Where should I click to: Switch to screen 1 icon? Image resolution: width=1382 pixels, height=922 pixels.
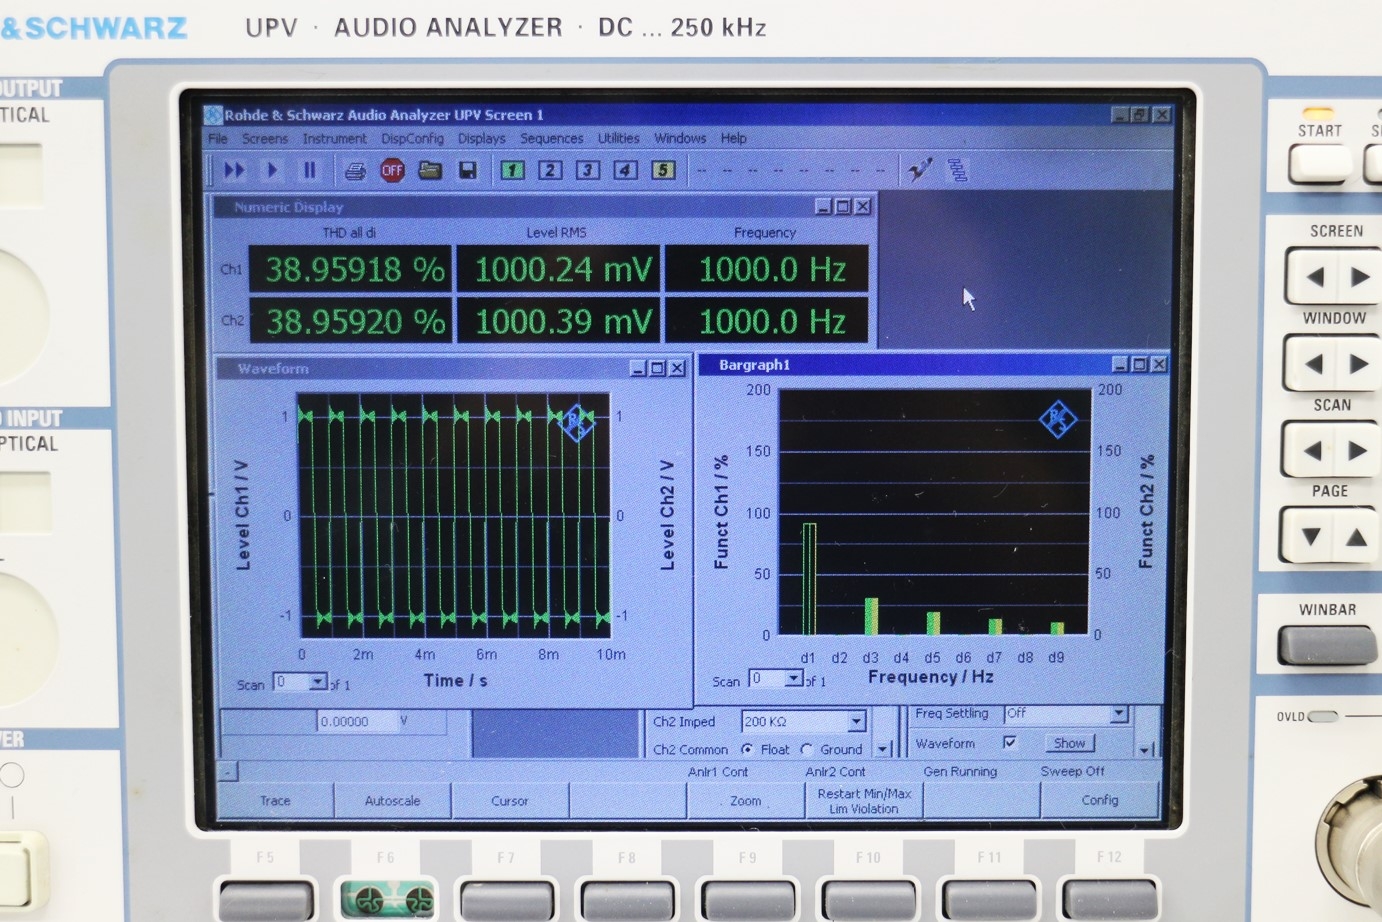click(512, 170)
